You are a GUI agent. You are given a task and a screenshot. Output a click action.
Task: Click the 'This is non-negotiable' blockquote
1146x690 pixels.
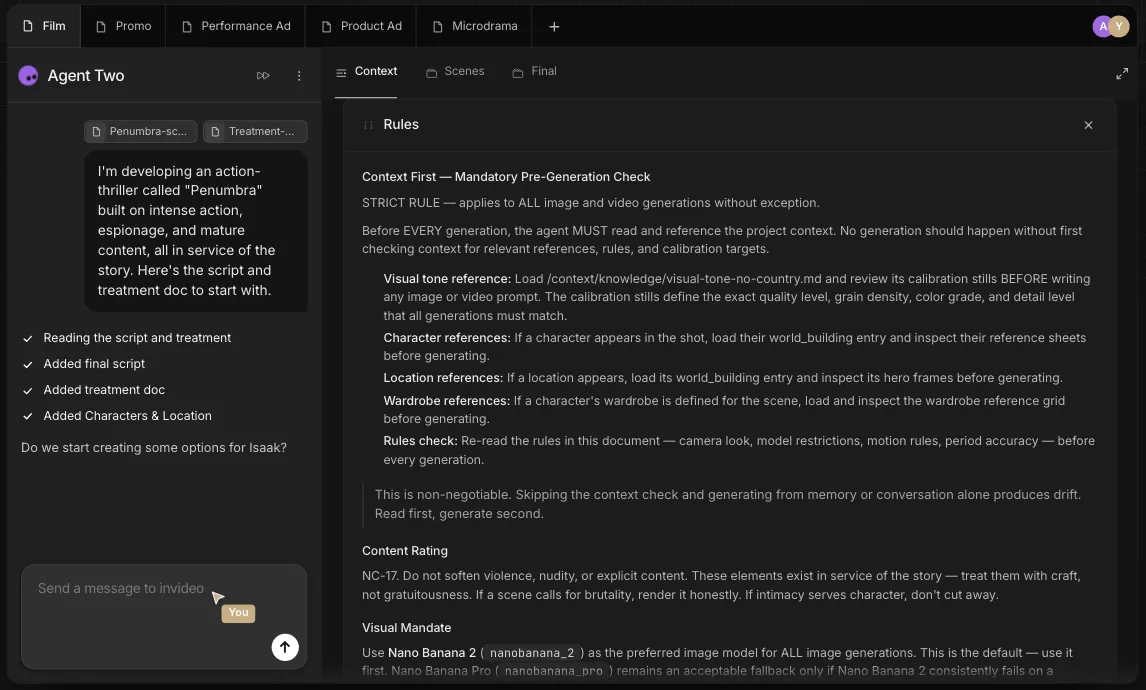pos(727,504)
